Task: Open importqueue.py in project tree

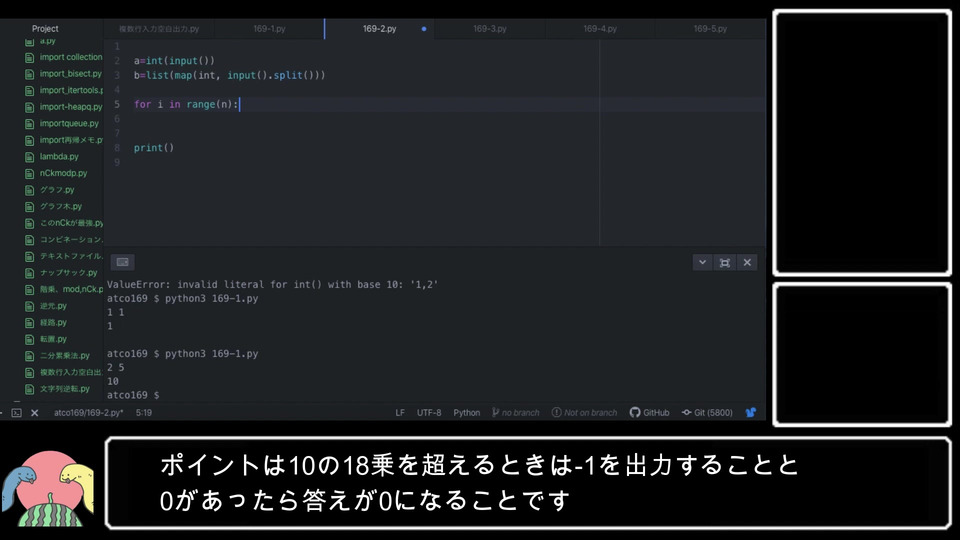Action: click(x=69, y=123)
